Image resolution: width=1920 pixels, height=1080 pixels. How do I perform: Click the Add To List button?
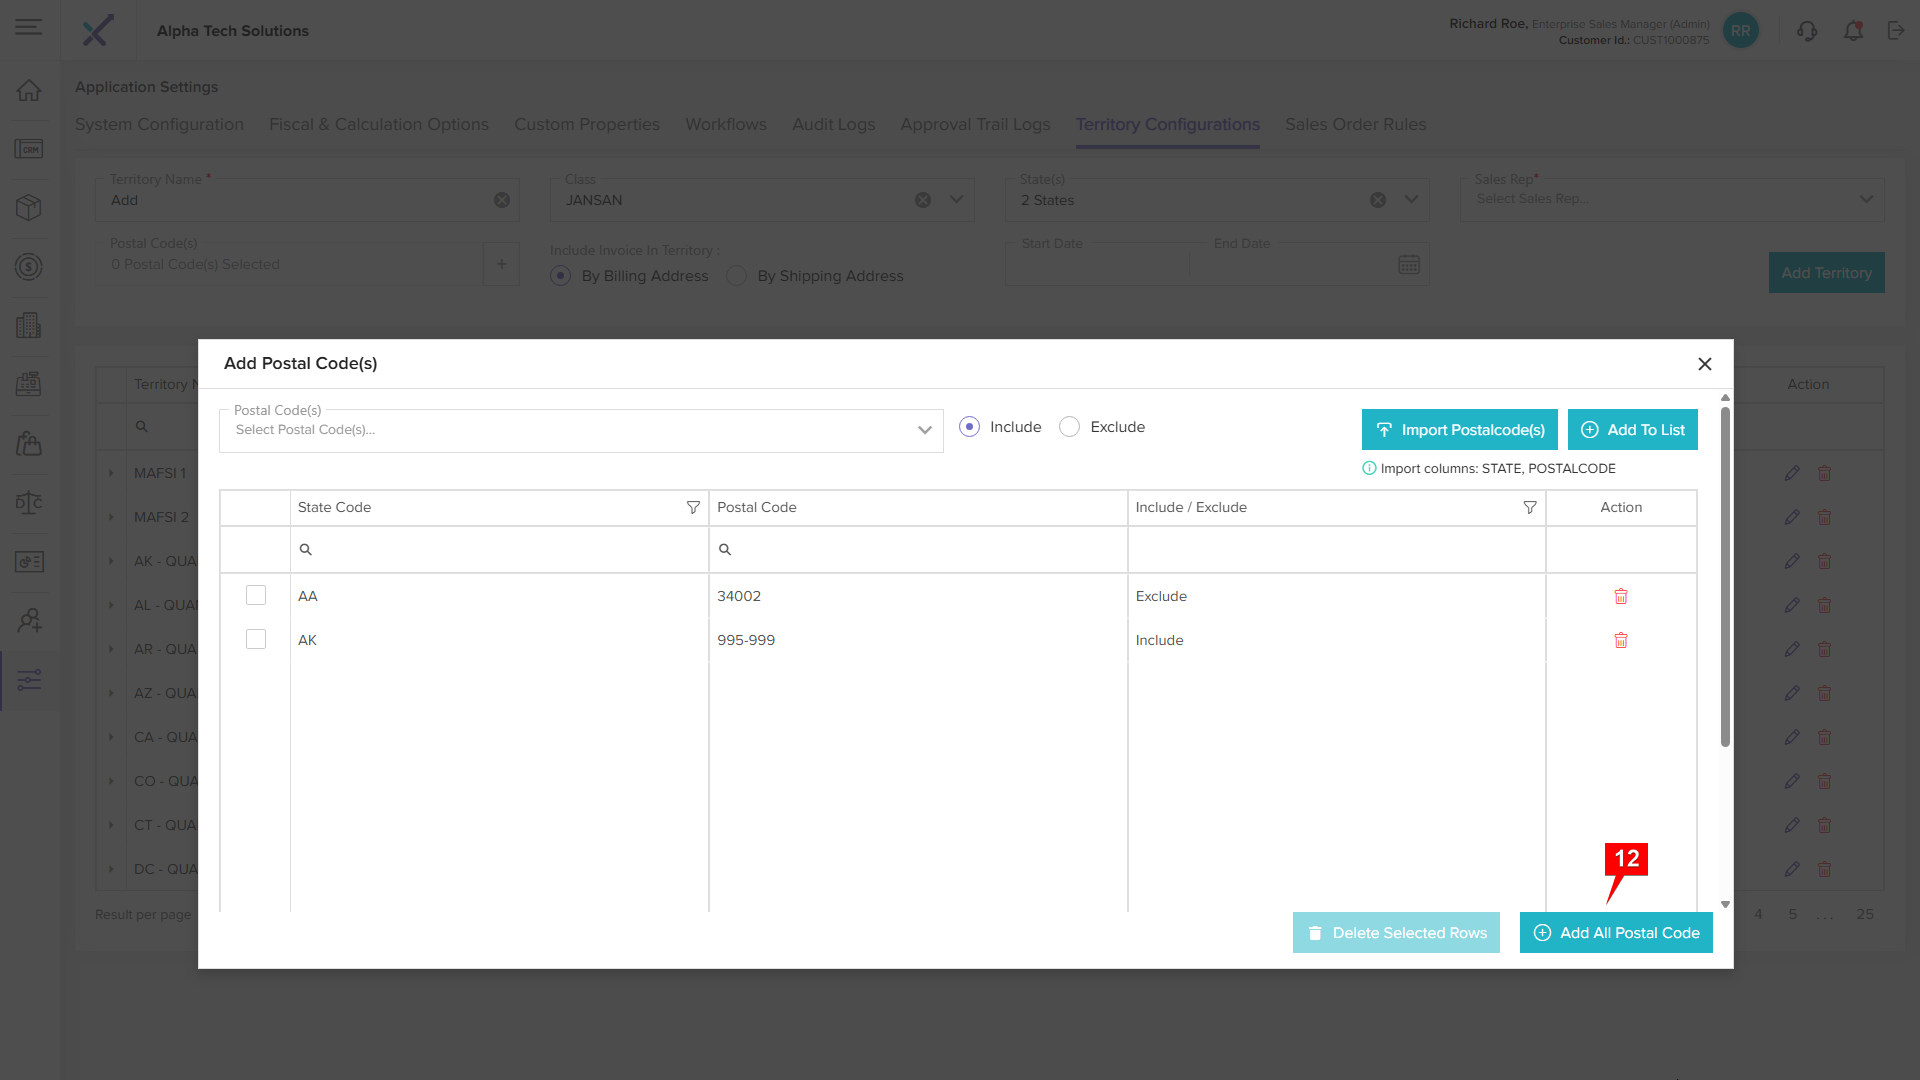tap(1632, 430)
